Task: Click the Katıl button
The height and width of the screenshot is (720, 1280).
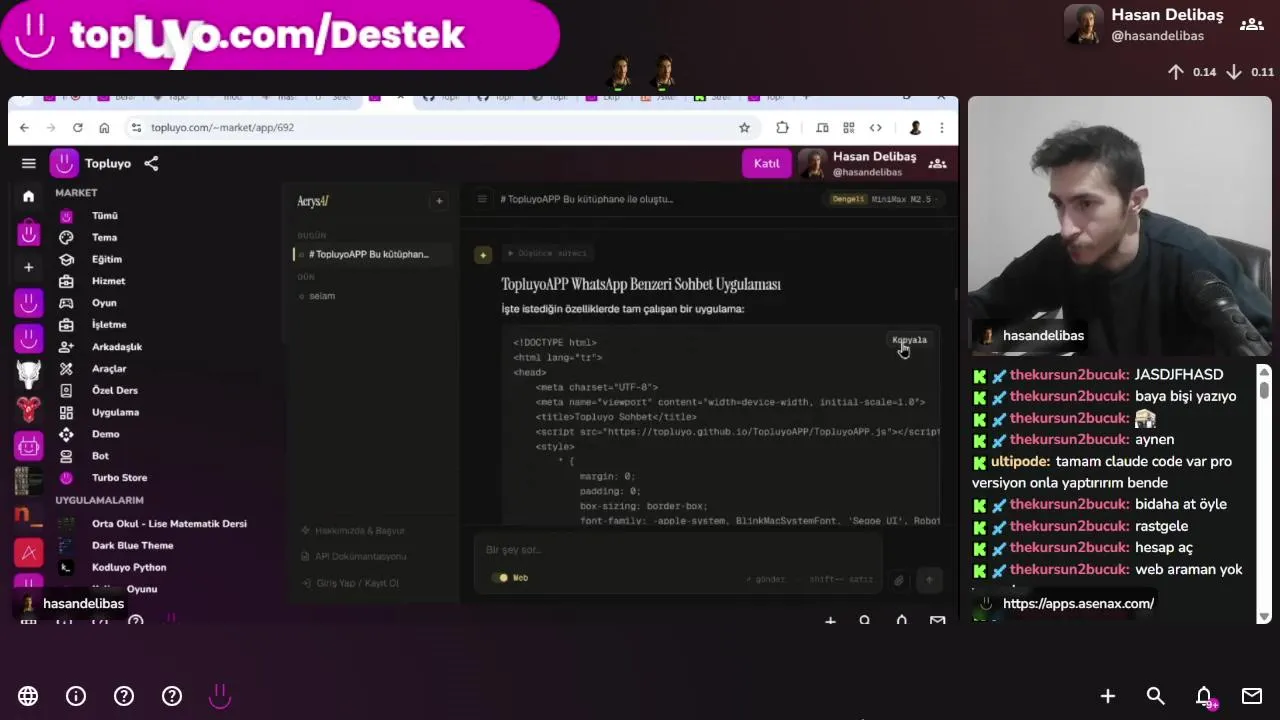Action: 766,164
